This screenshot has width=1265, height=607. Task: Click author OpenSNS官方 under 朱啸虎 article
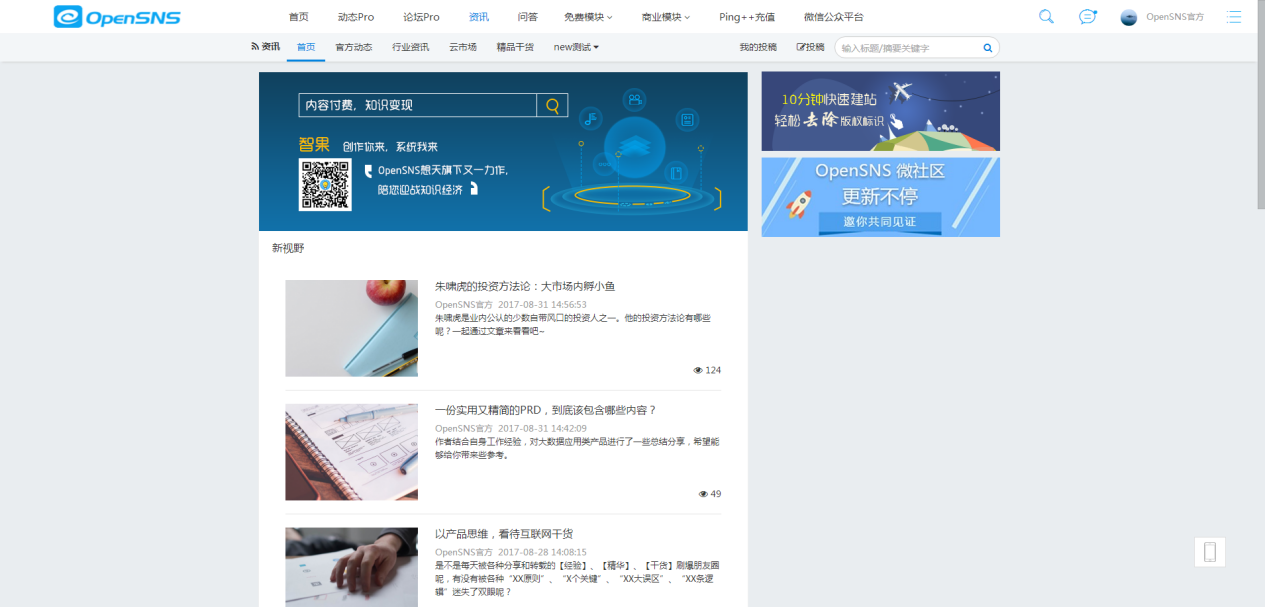464,304
